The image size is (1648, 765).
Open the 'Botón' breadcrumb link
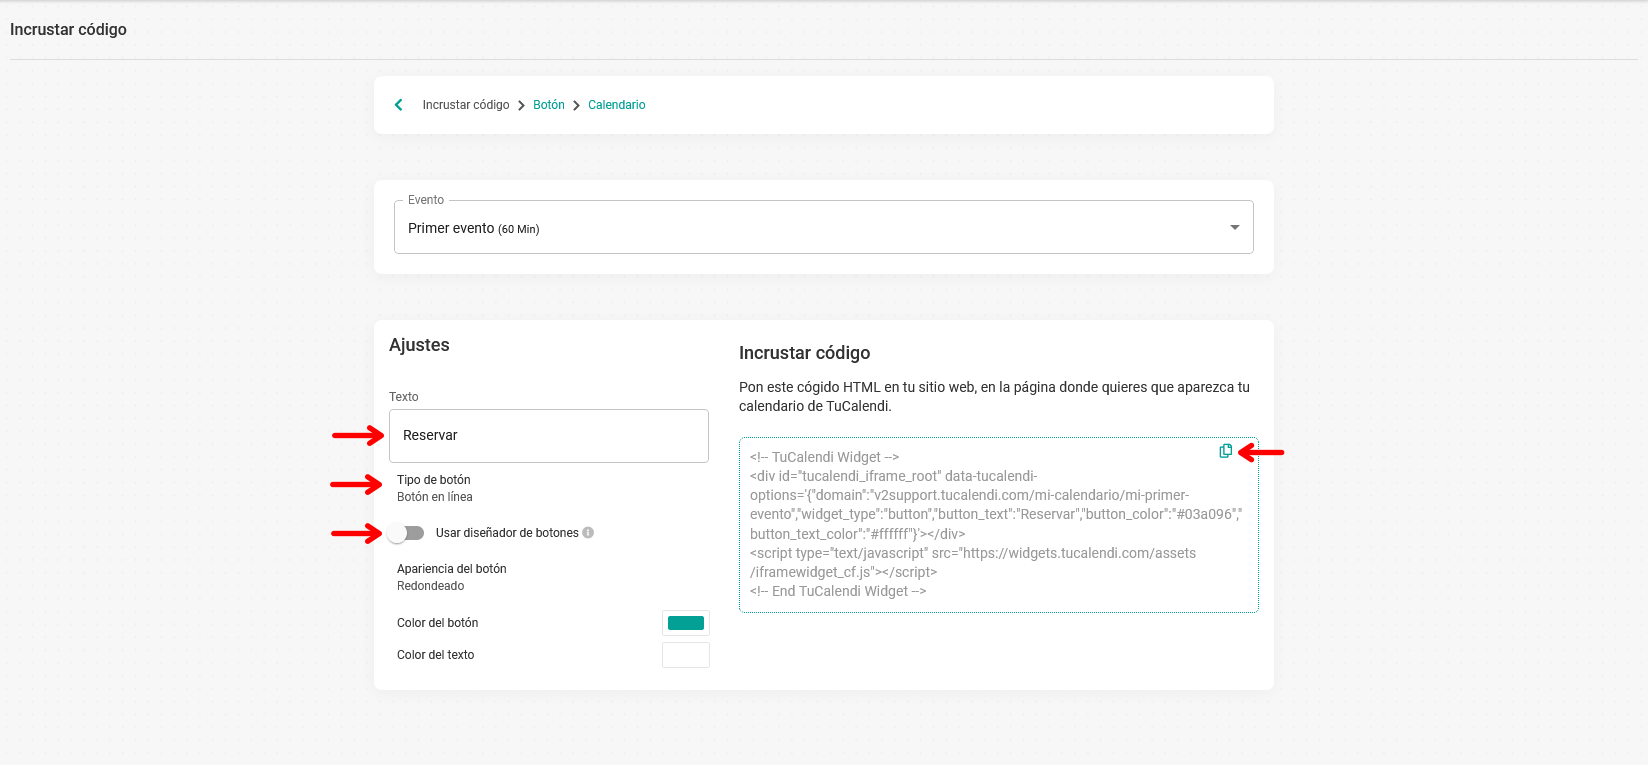[x=549, y=105]
